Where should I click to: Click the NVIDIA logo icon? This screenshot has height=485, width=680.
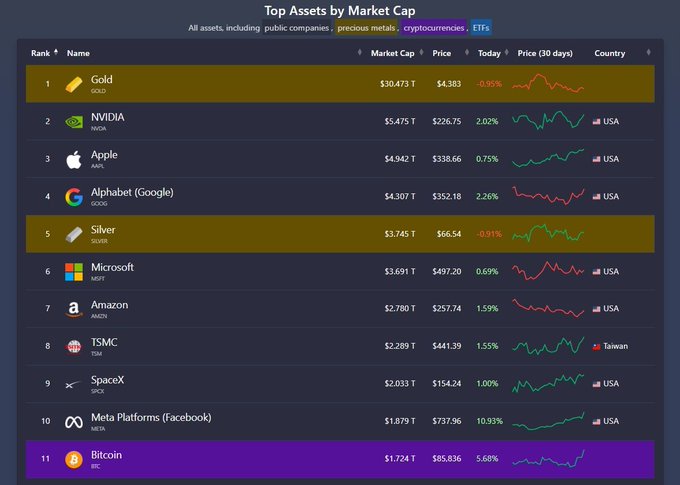pyautogui.click(x=74, y=122)
